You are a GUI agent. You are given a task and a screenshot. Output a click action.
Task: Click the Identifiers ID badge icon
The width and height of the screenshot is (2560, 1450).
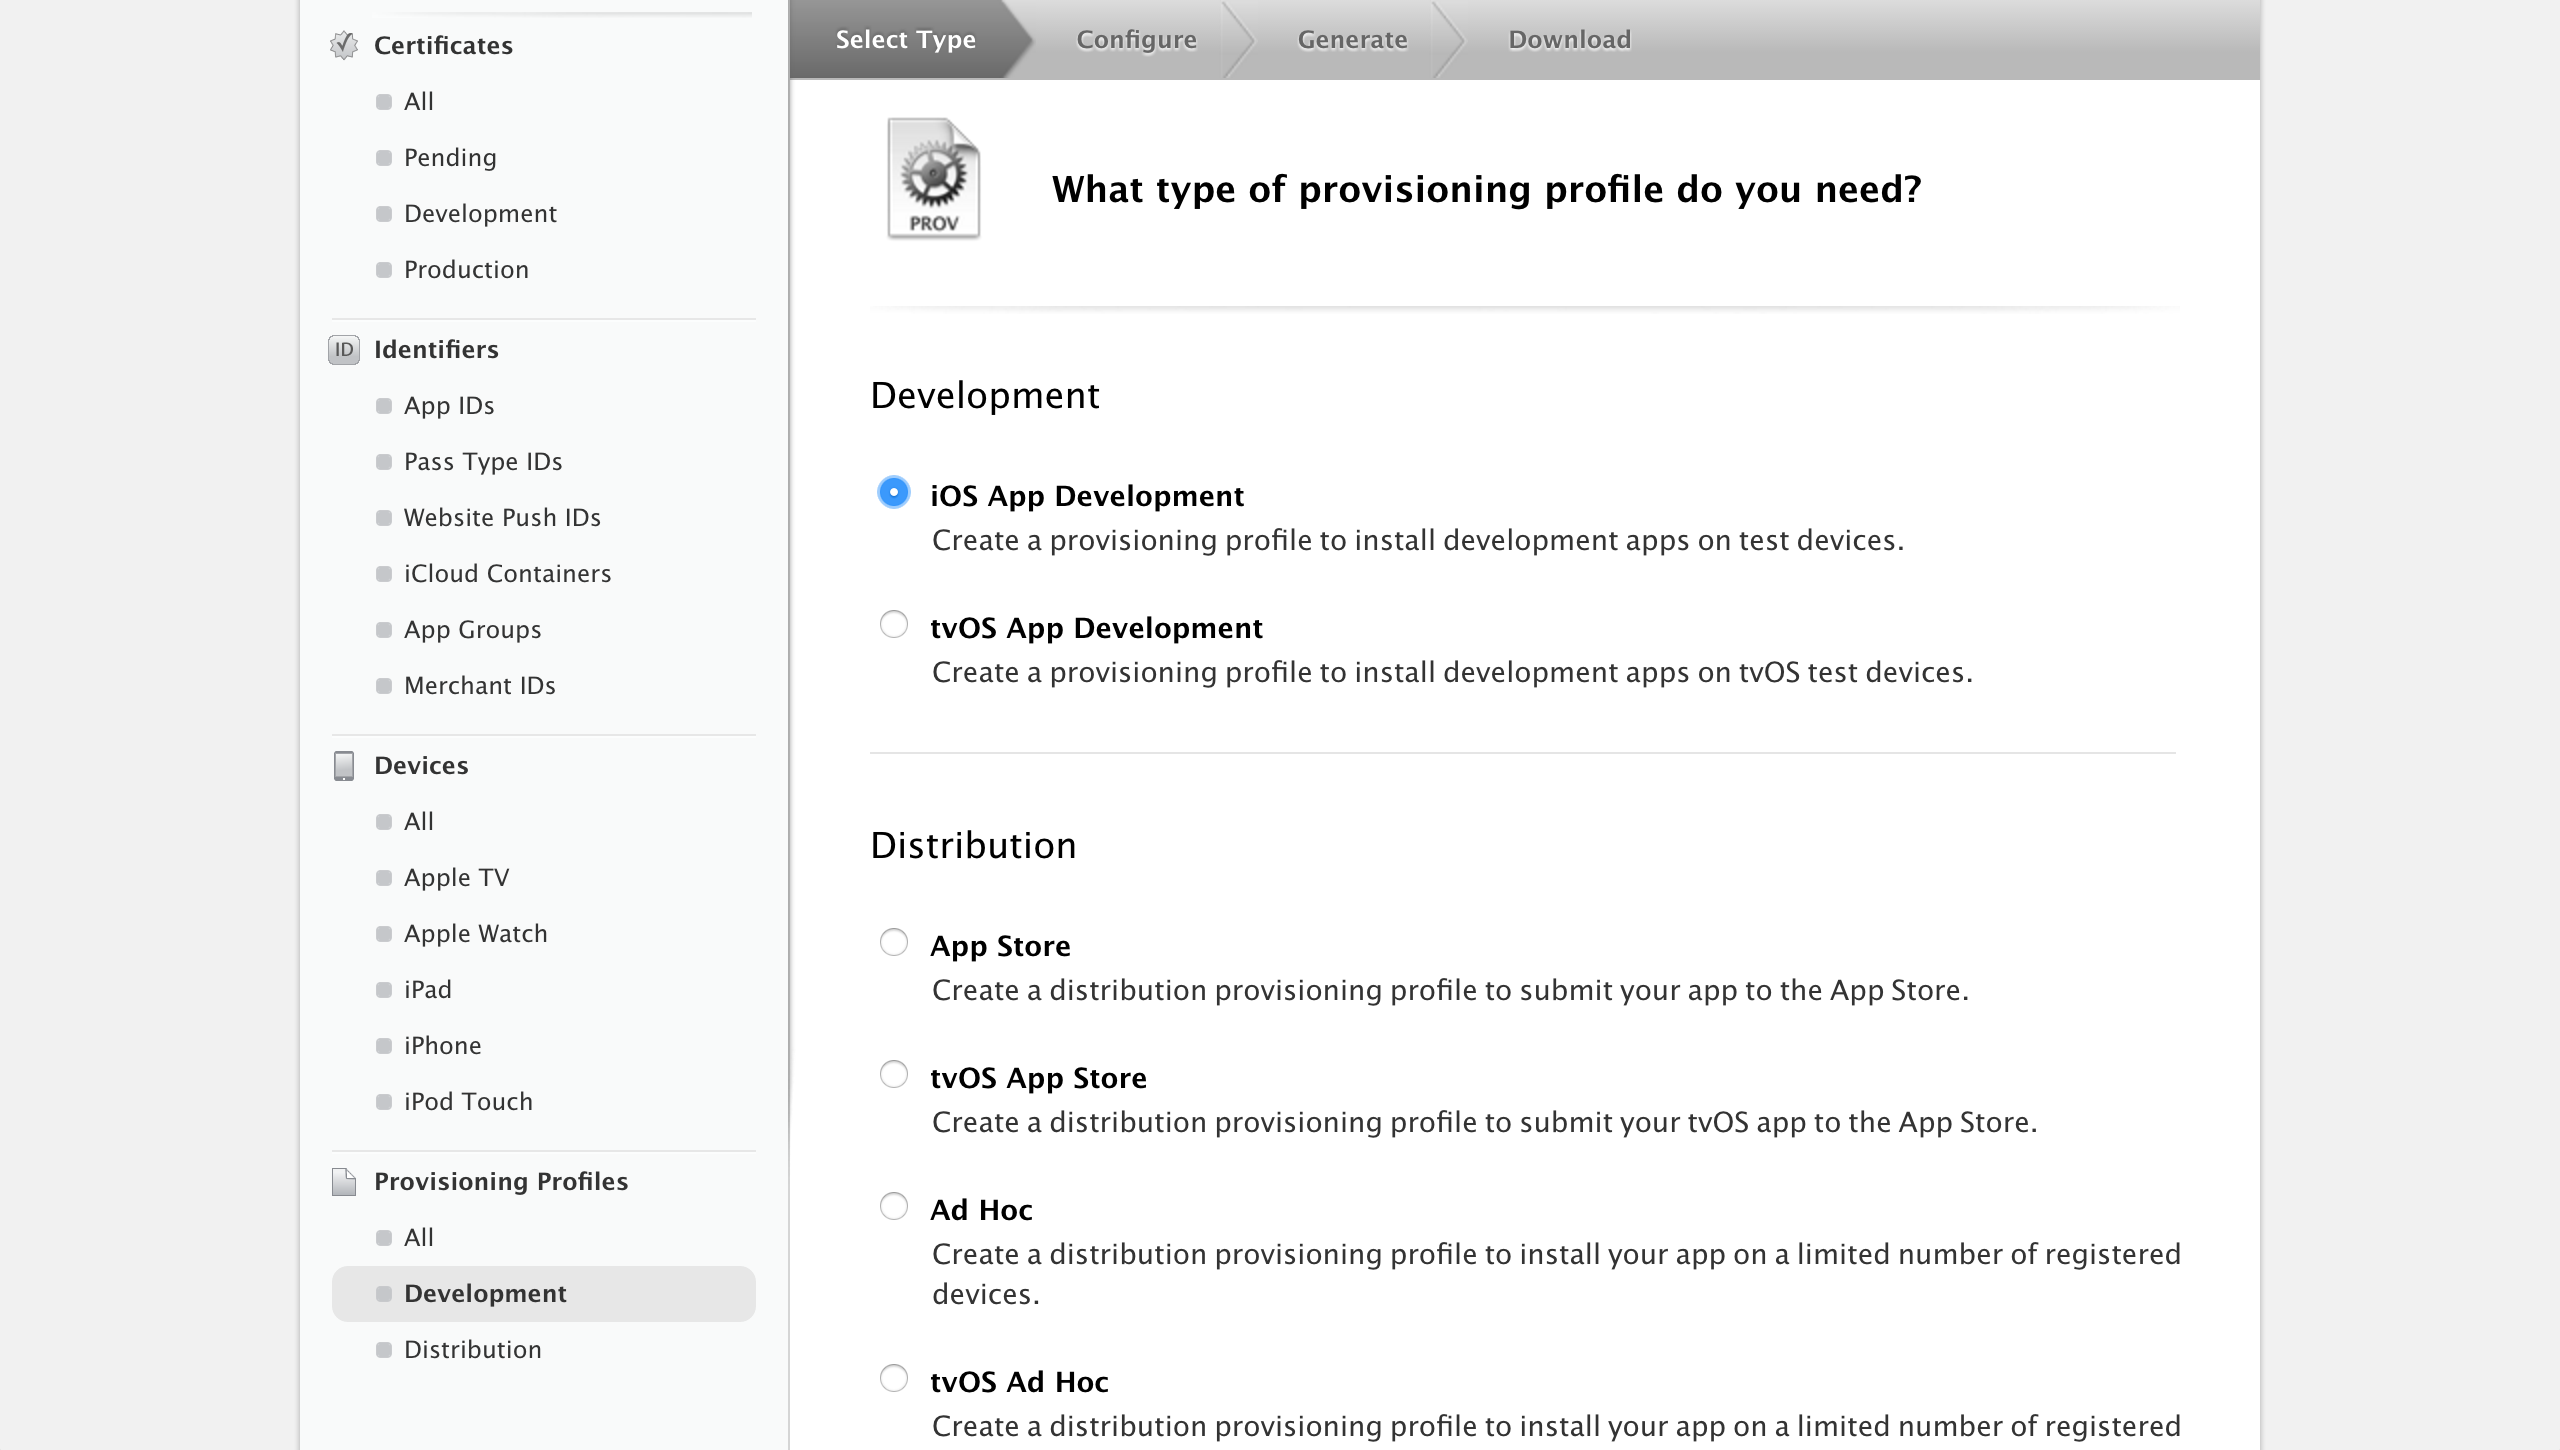[343, 349]
